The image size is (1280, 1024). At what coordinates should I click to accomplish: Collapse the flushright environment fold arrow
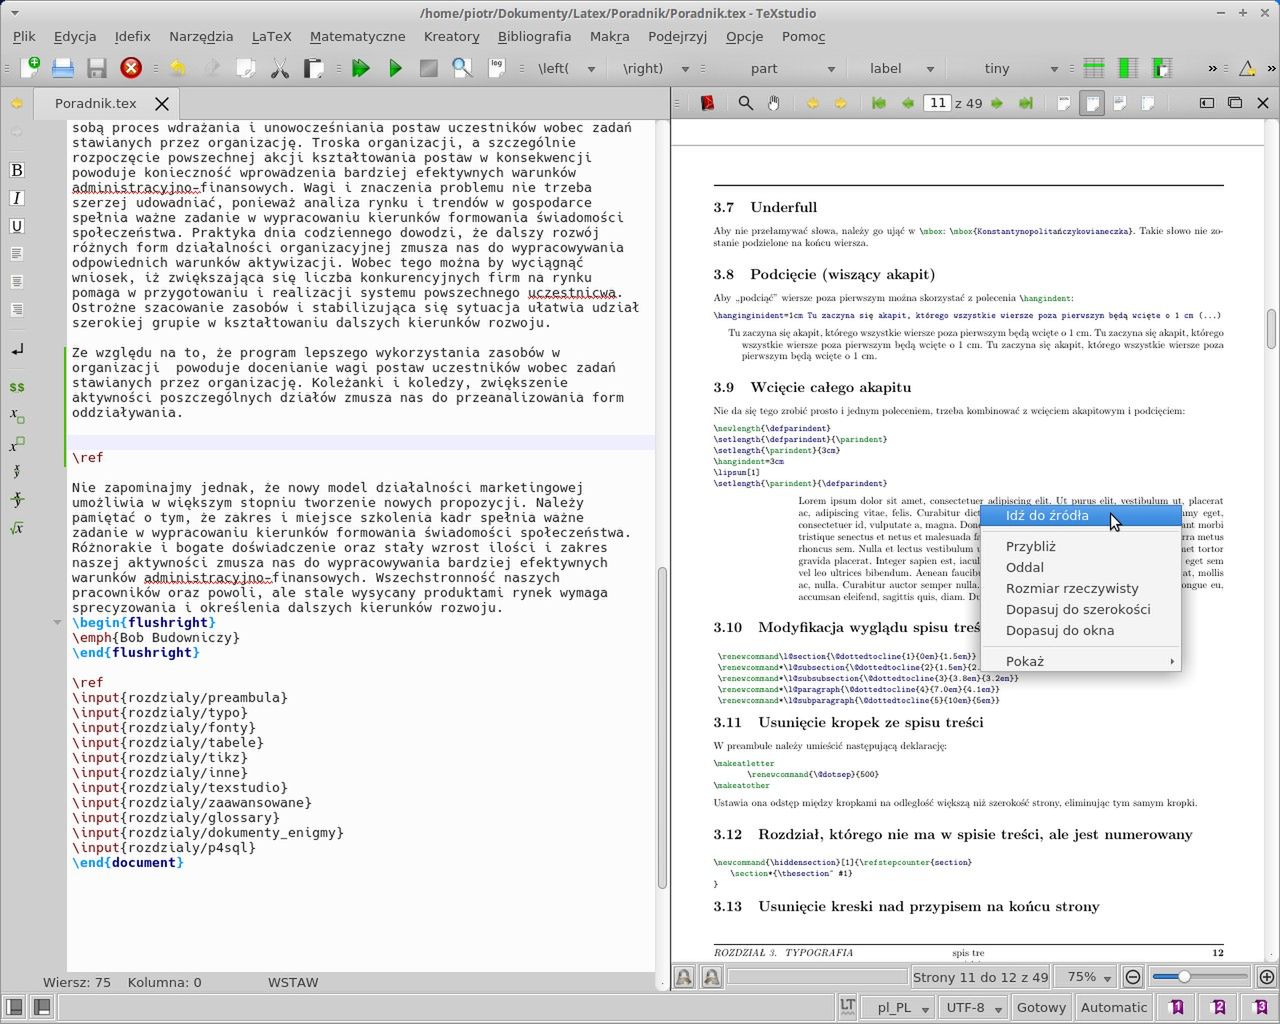(57, 622)
